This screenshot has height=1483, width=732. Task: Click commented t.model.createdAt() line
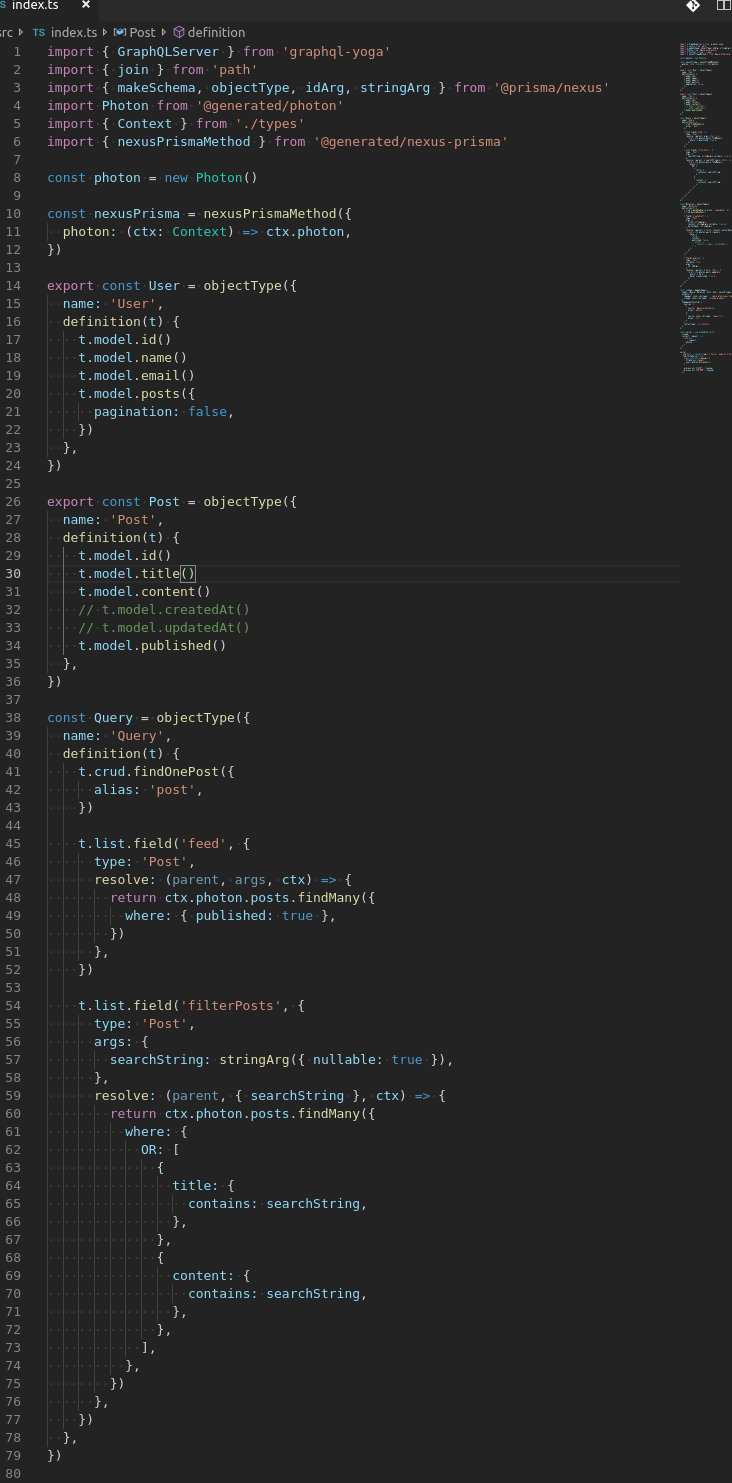164,610
